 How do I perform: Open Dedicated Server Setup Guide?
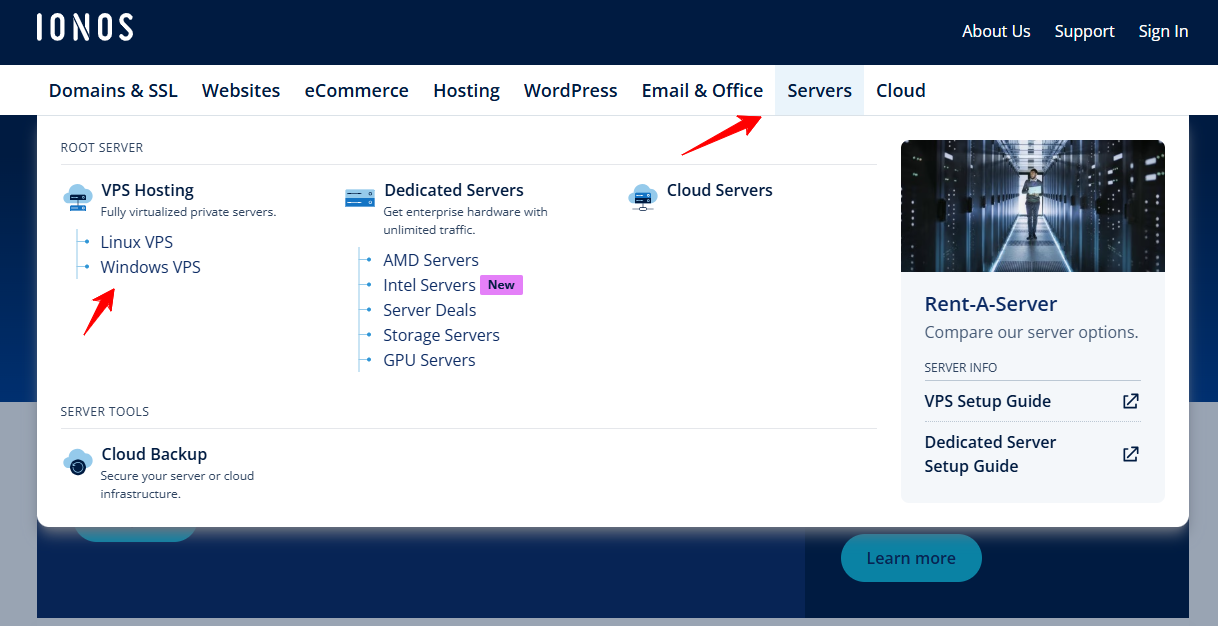pos(991,454)
